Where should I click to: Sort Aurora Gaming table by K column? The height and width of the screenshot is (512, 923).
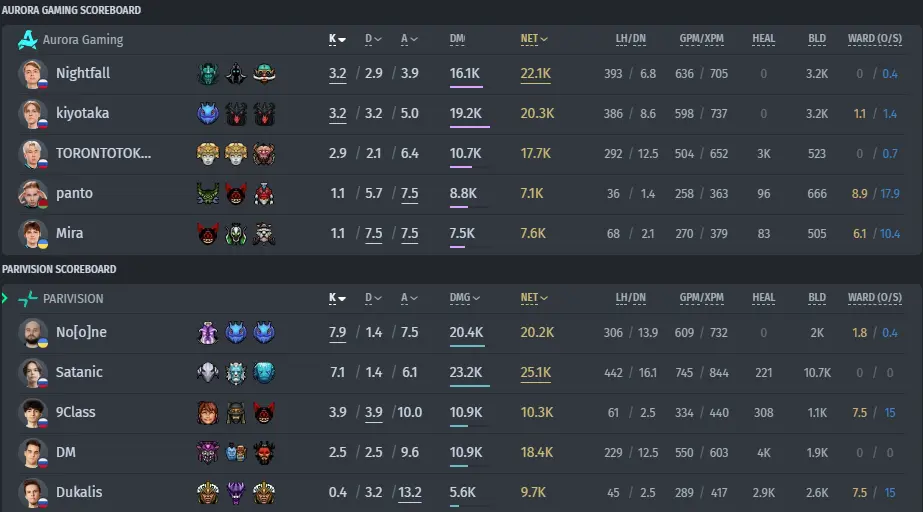337,39
